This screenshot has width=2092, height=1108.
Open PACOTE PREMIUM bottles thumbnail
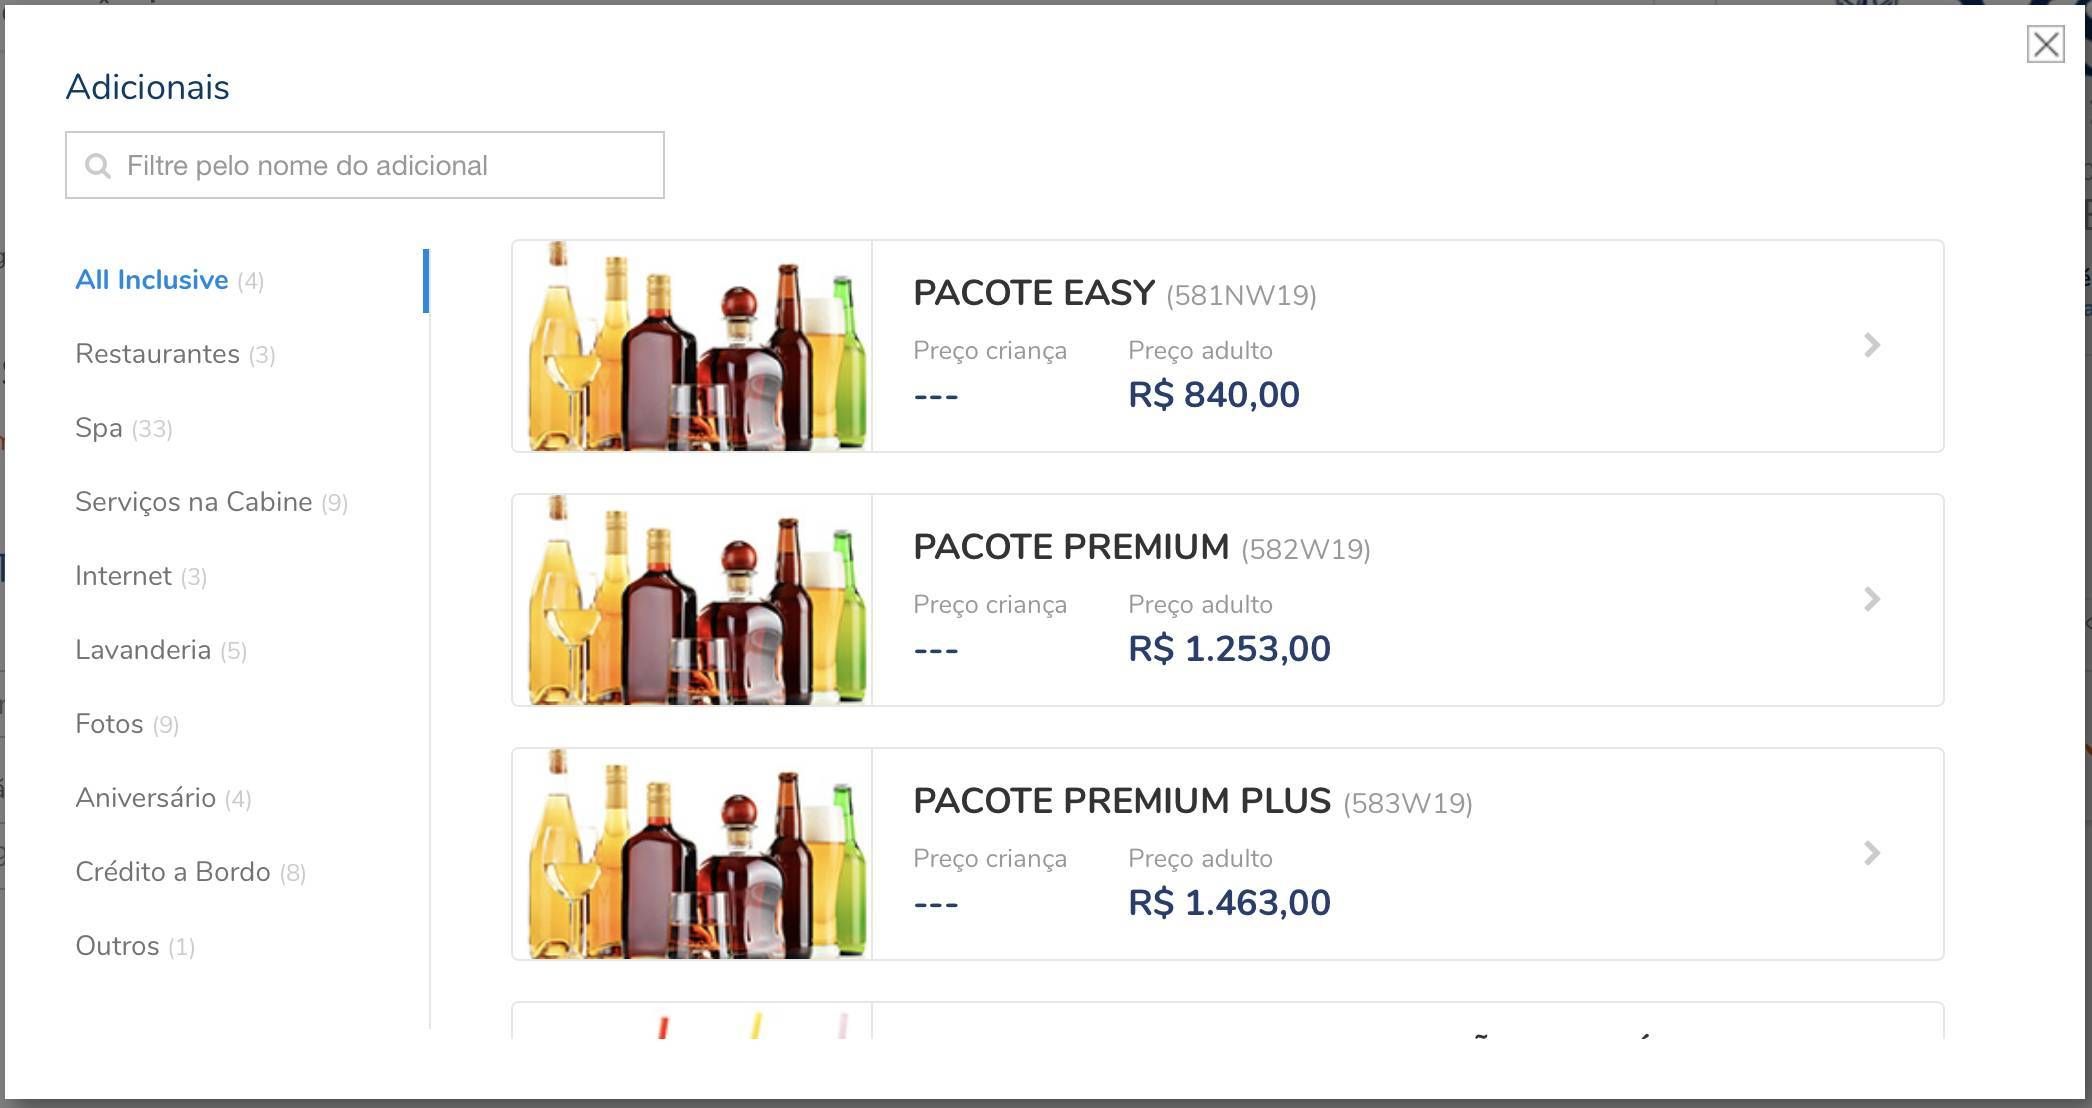pos(692,600)
